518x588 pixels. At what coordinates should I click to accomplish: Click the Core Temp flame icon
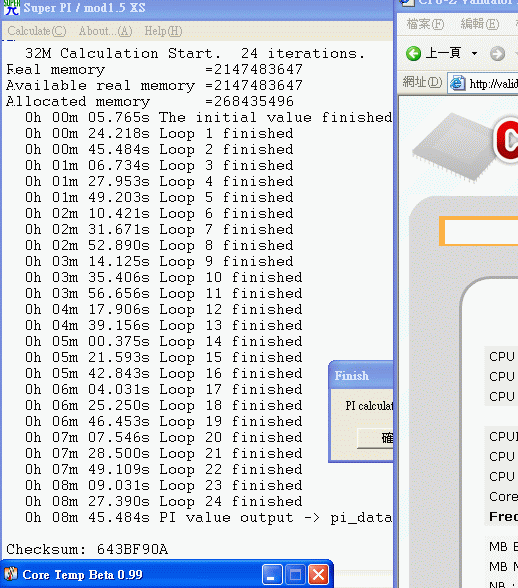(x=11, y=574)
